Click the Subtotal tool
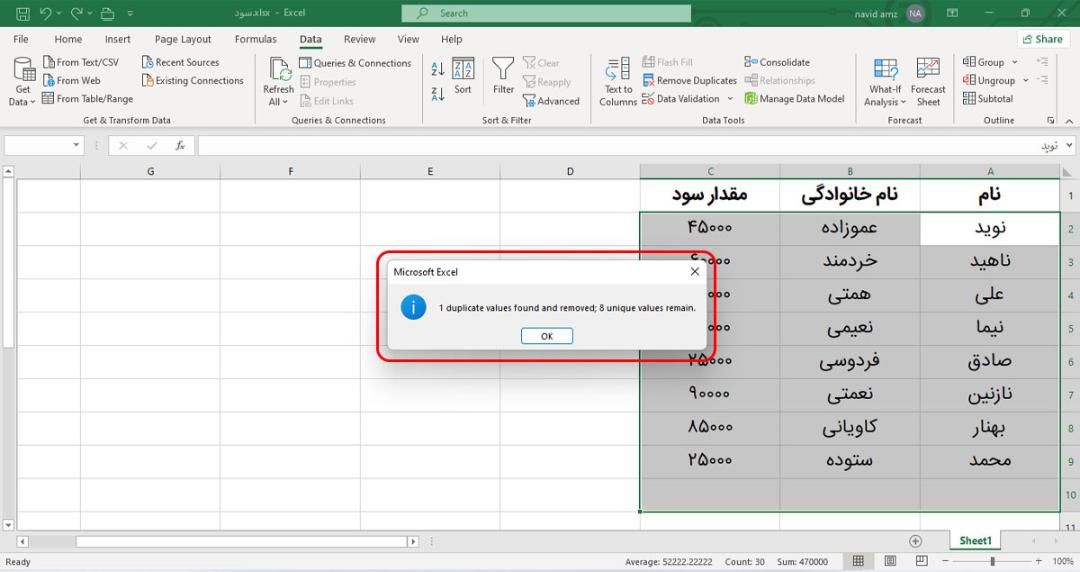1080x572 pixels. click(988, 99)
